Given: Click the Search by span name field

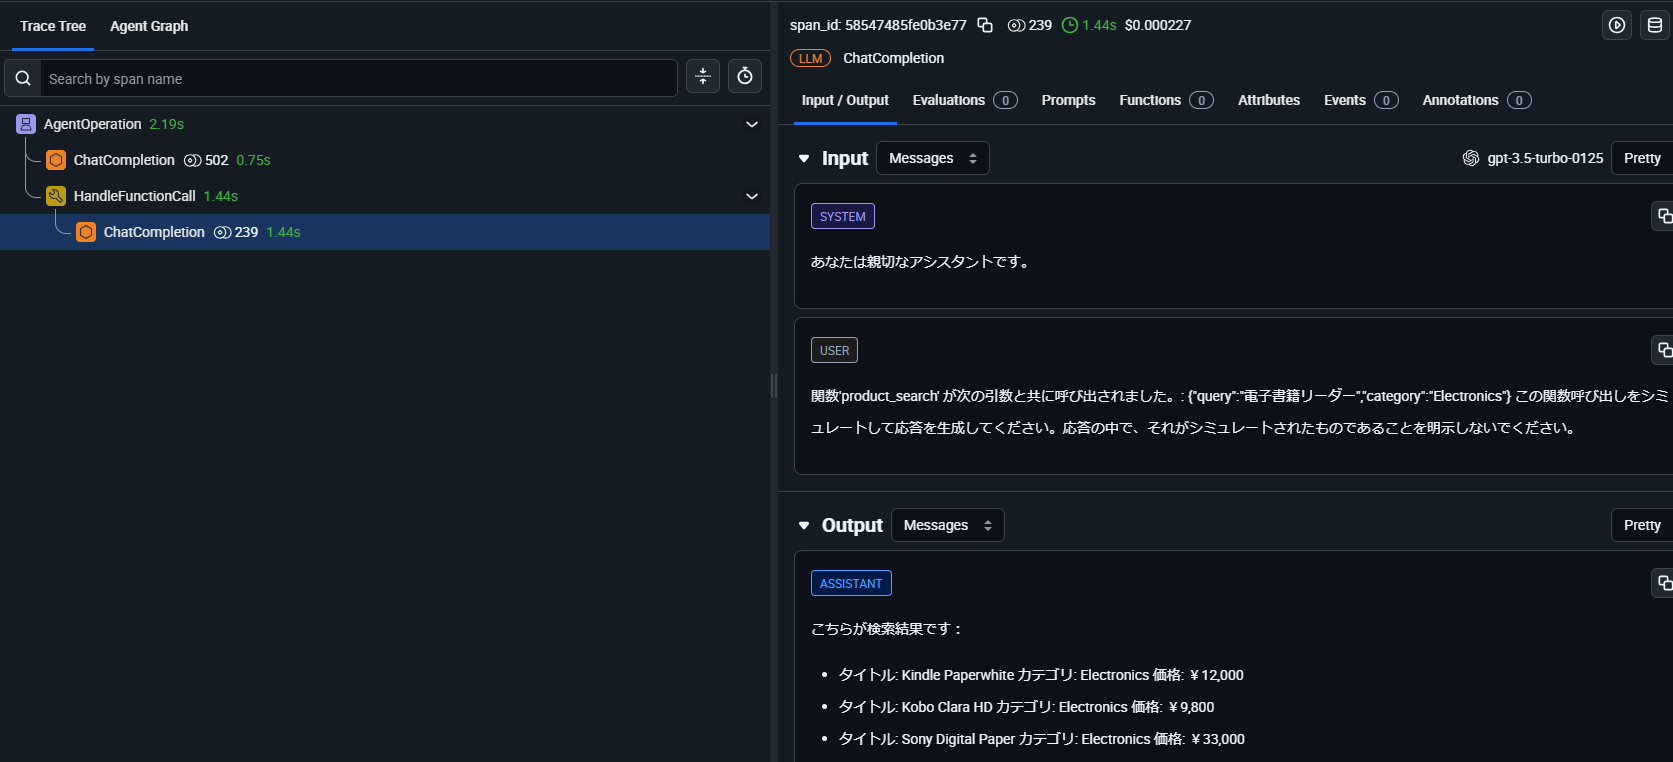Looking at the screenshot, I should [358, 78].
